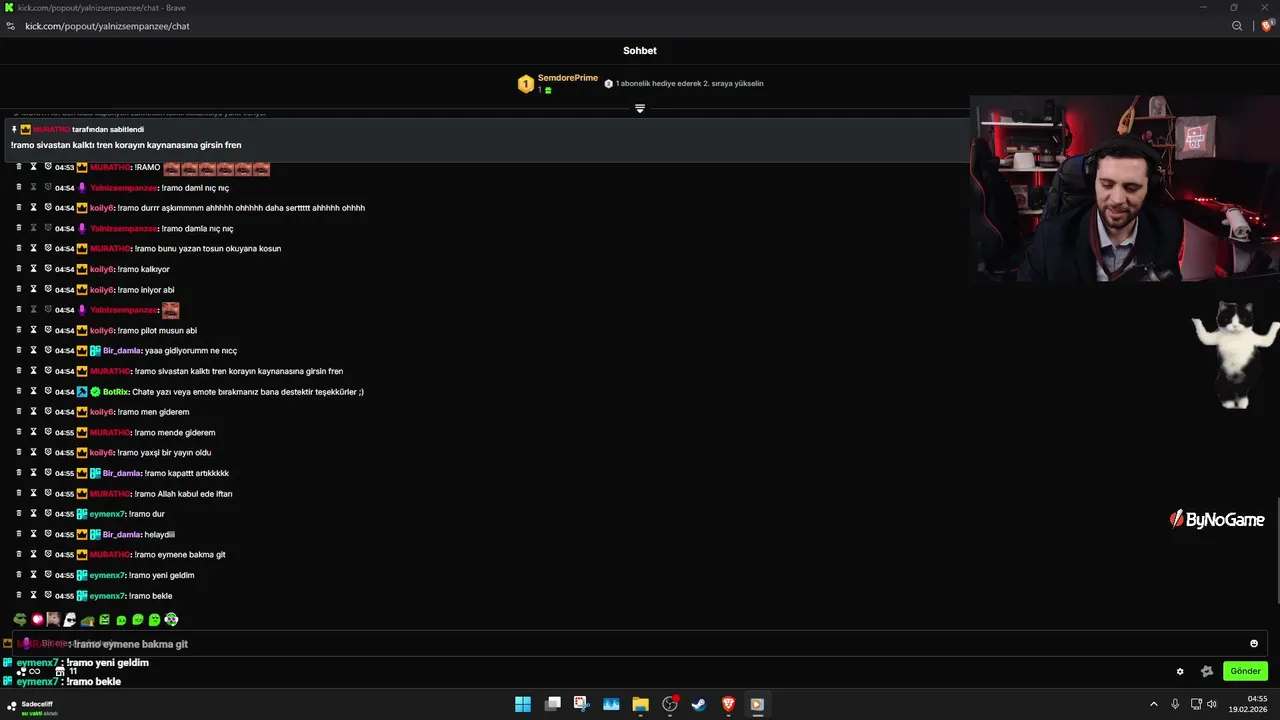Open SemdorePrime's profile in the leaderboard

pyautogui.click(x=568, y=78)
